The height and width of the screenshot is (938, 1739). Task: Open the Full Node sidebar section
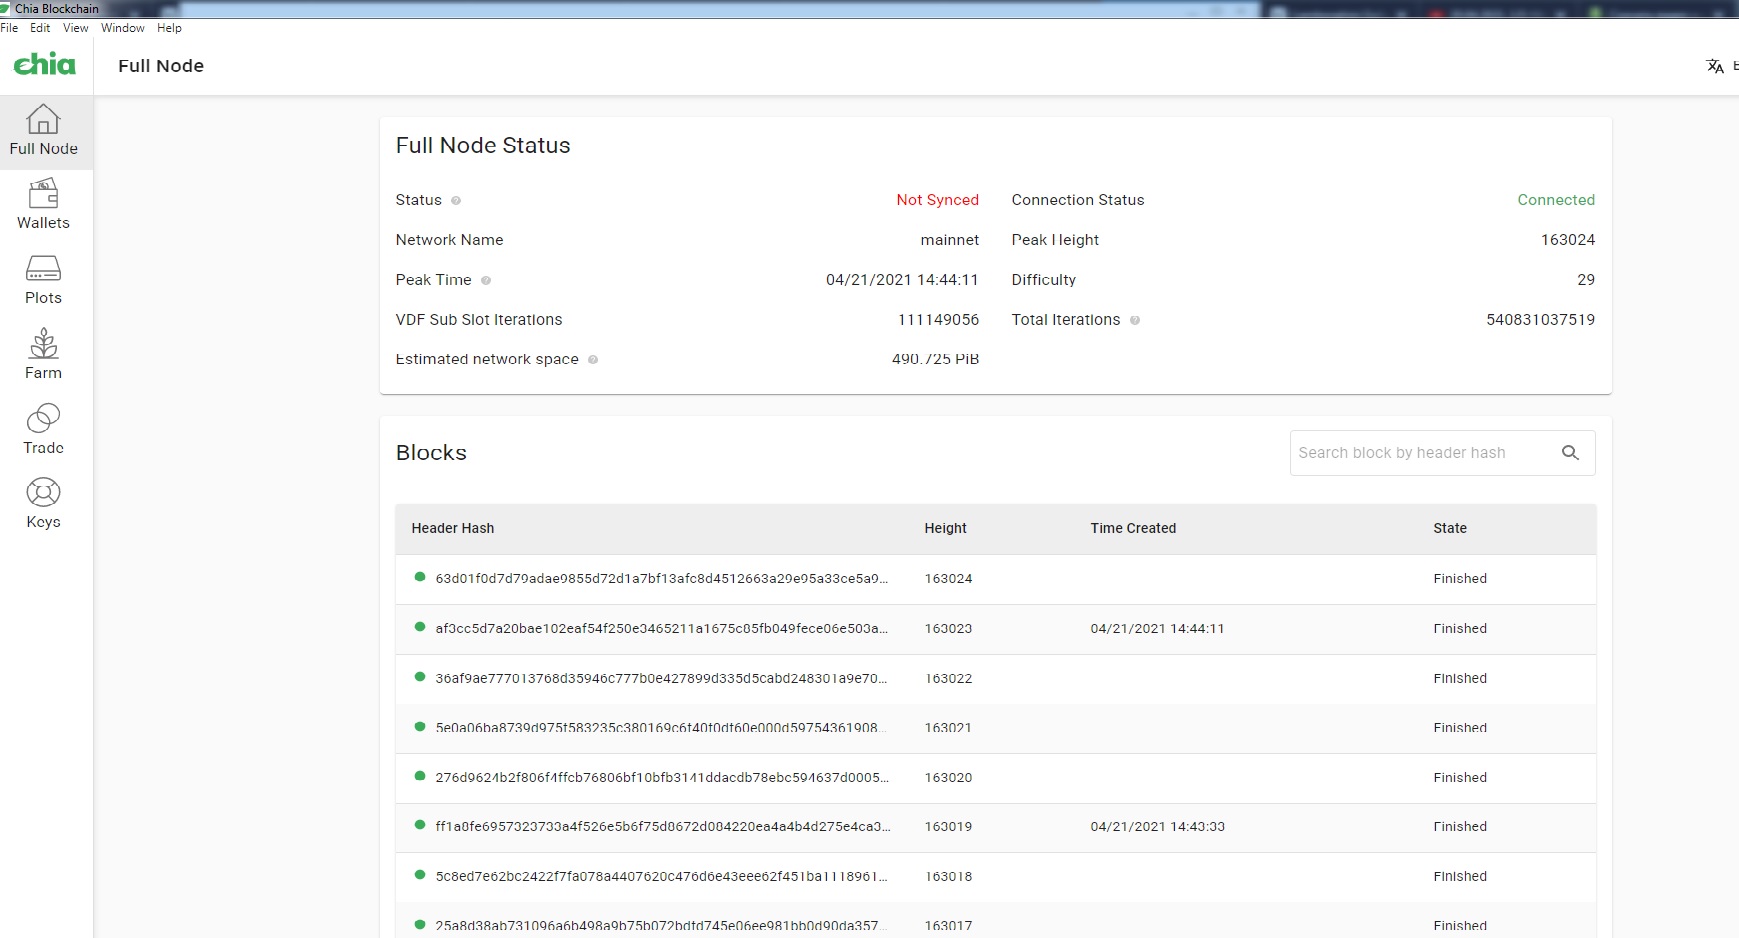(x=44, y=132)
